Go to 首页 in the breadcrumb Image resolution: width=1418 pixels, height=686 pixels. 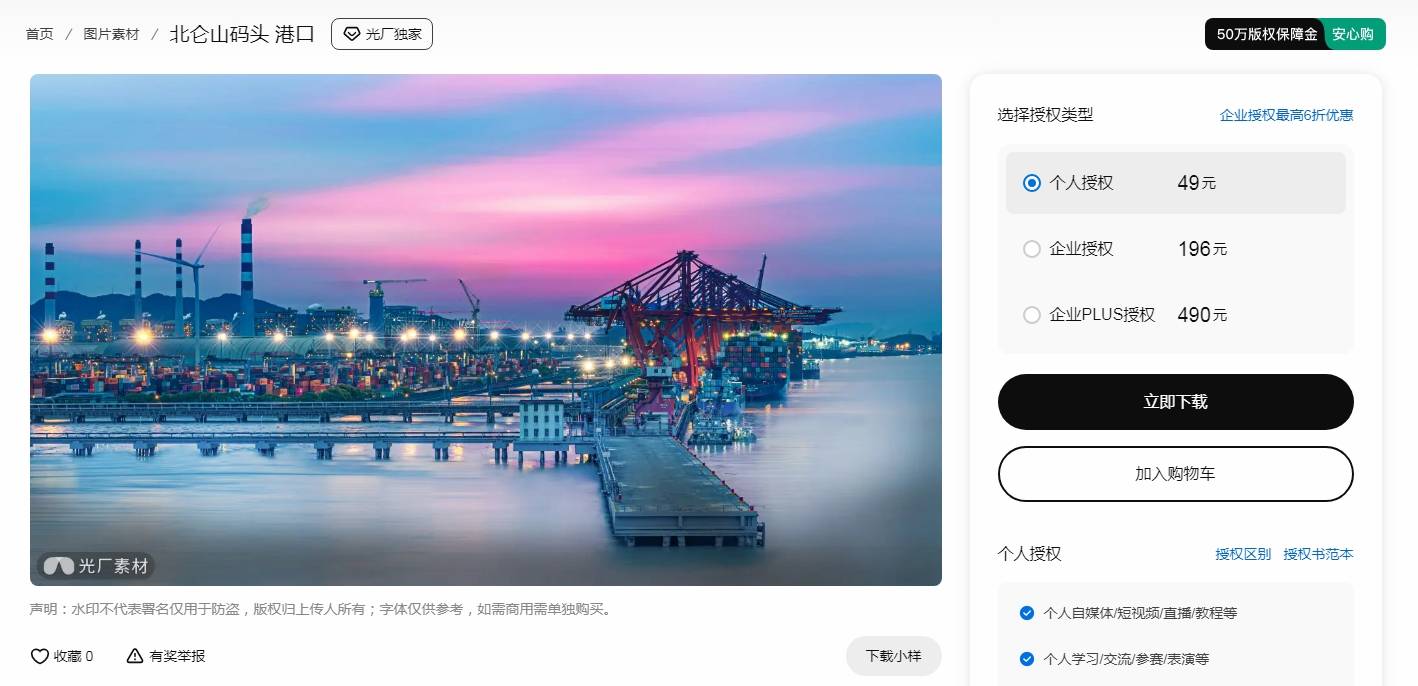(40, 34)
